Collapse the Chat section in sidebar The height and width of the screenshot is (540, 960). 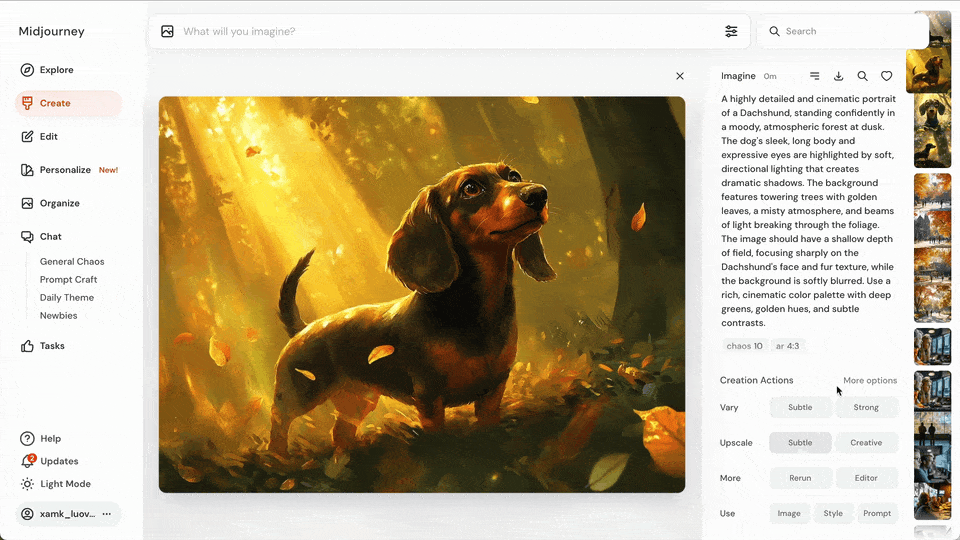click(x=50, y=237)
